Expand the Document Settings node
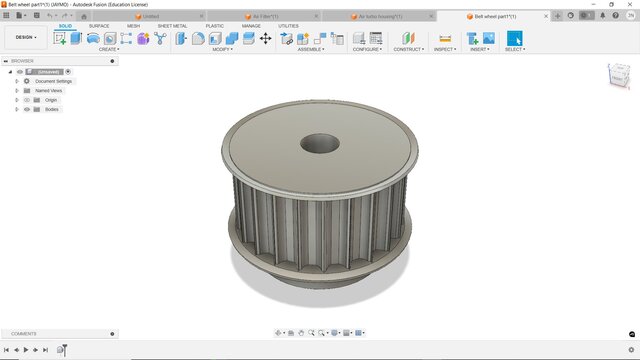Image resolution: width=640 pixels, height=360 pixels. point(17,81)
